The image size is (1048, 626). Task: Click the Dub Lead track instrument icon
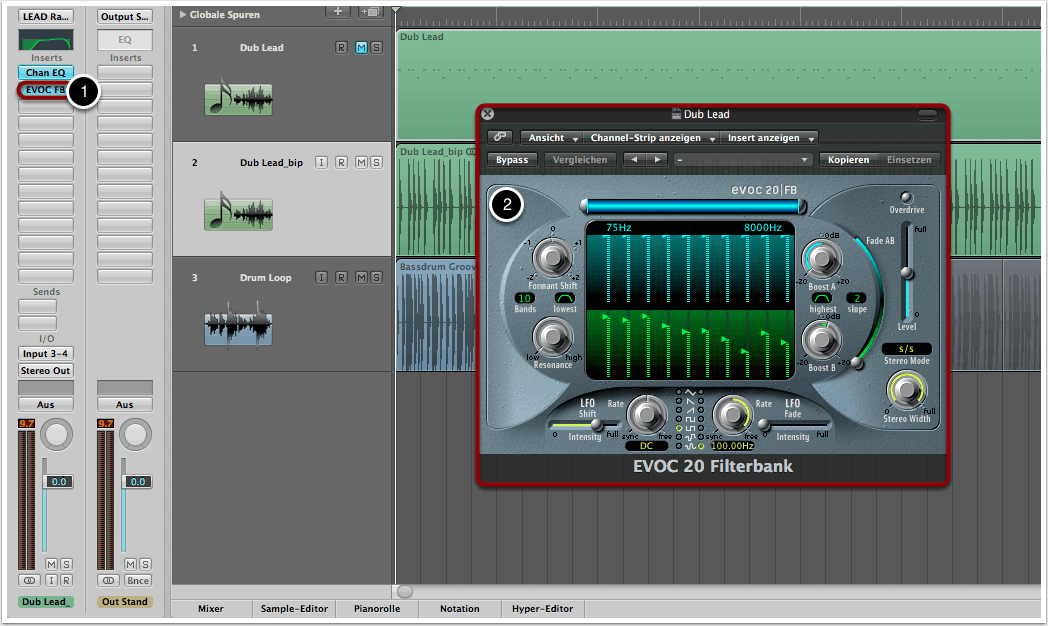(x=238, y=100)
